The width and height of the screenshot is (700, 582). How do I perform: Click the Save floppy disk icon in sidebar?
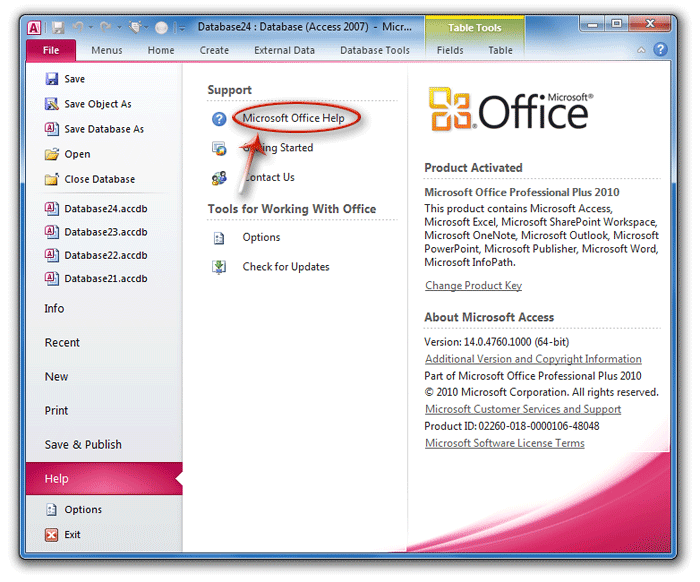pos(52,79)
